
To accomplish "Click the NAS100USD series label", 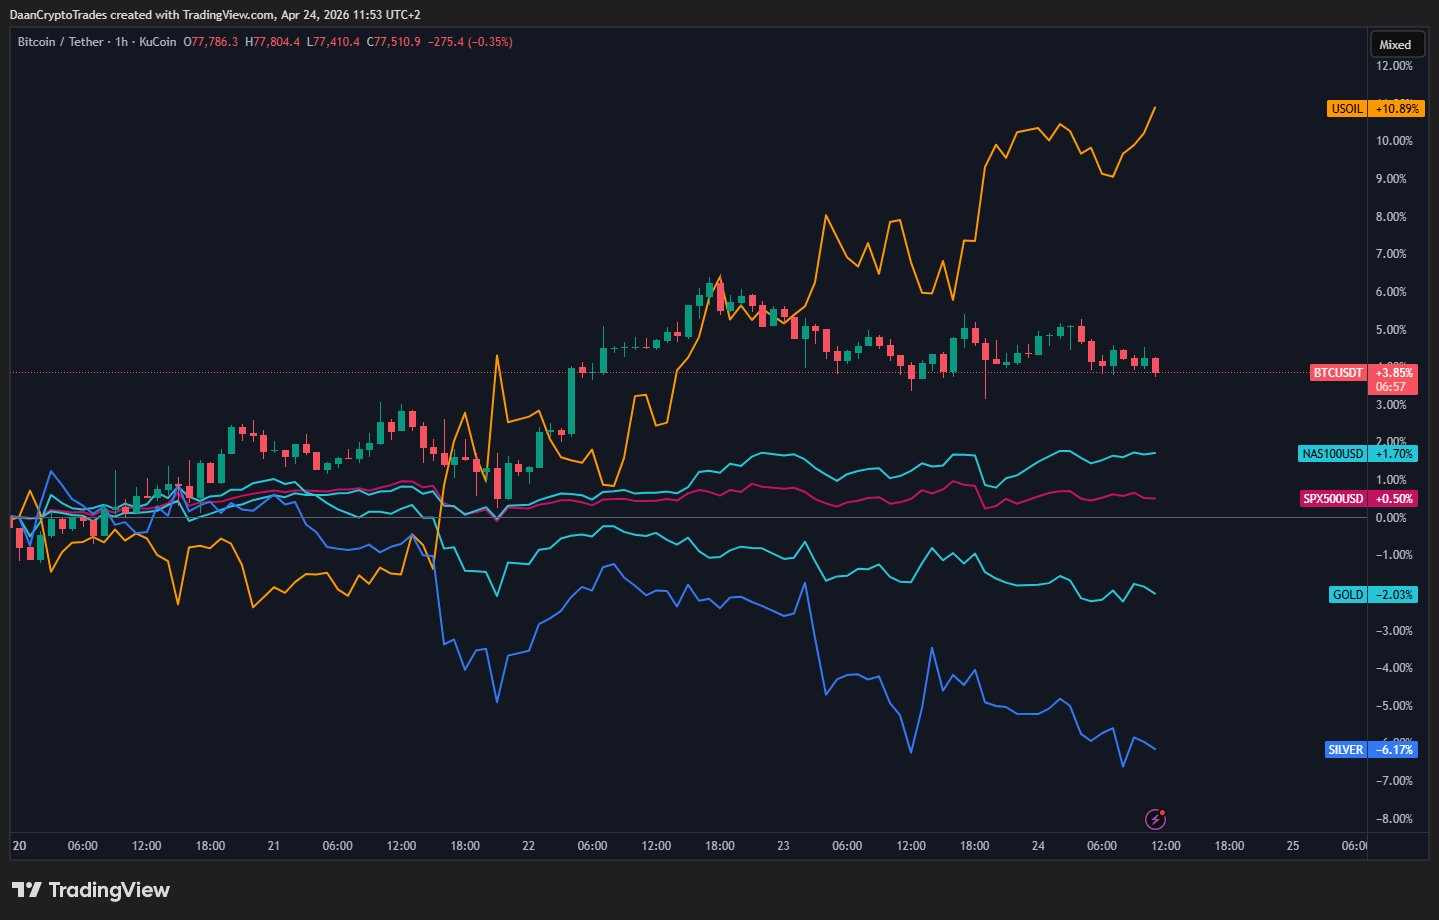I will tap(1332, 454).
